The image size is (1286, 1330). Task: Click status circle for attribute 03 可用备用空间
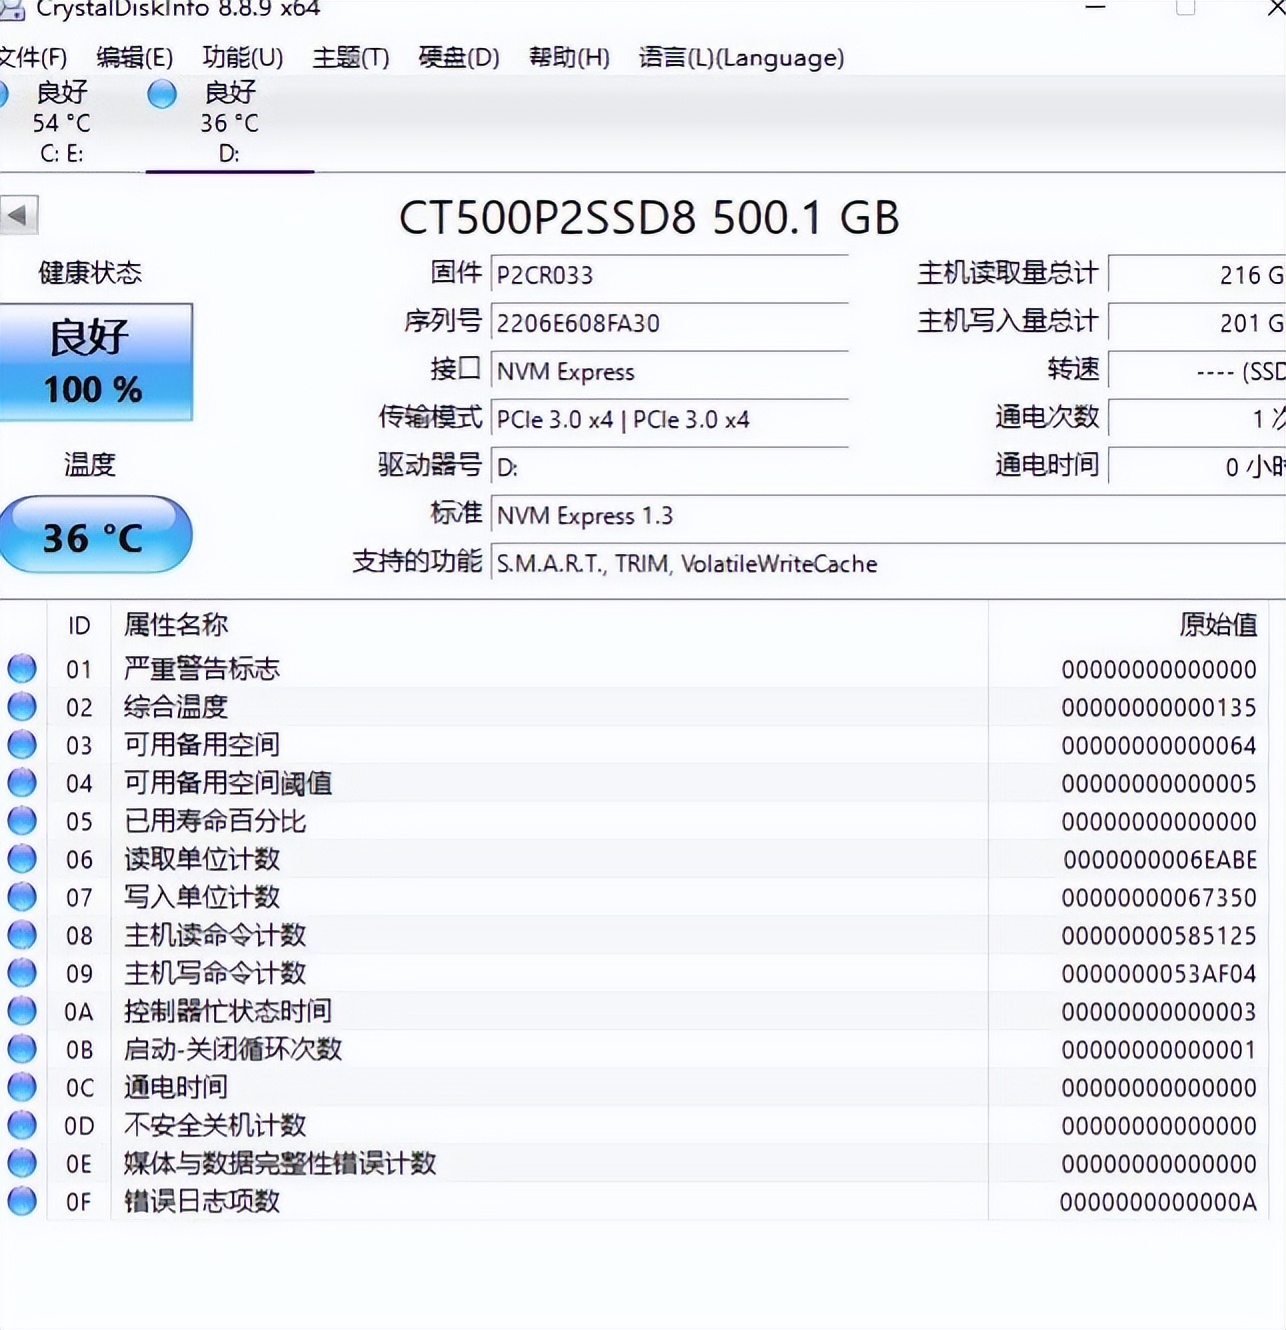click(22, 744)
